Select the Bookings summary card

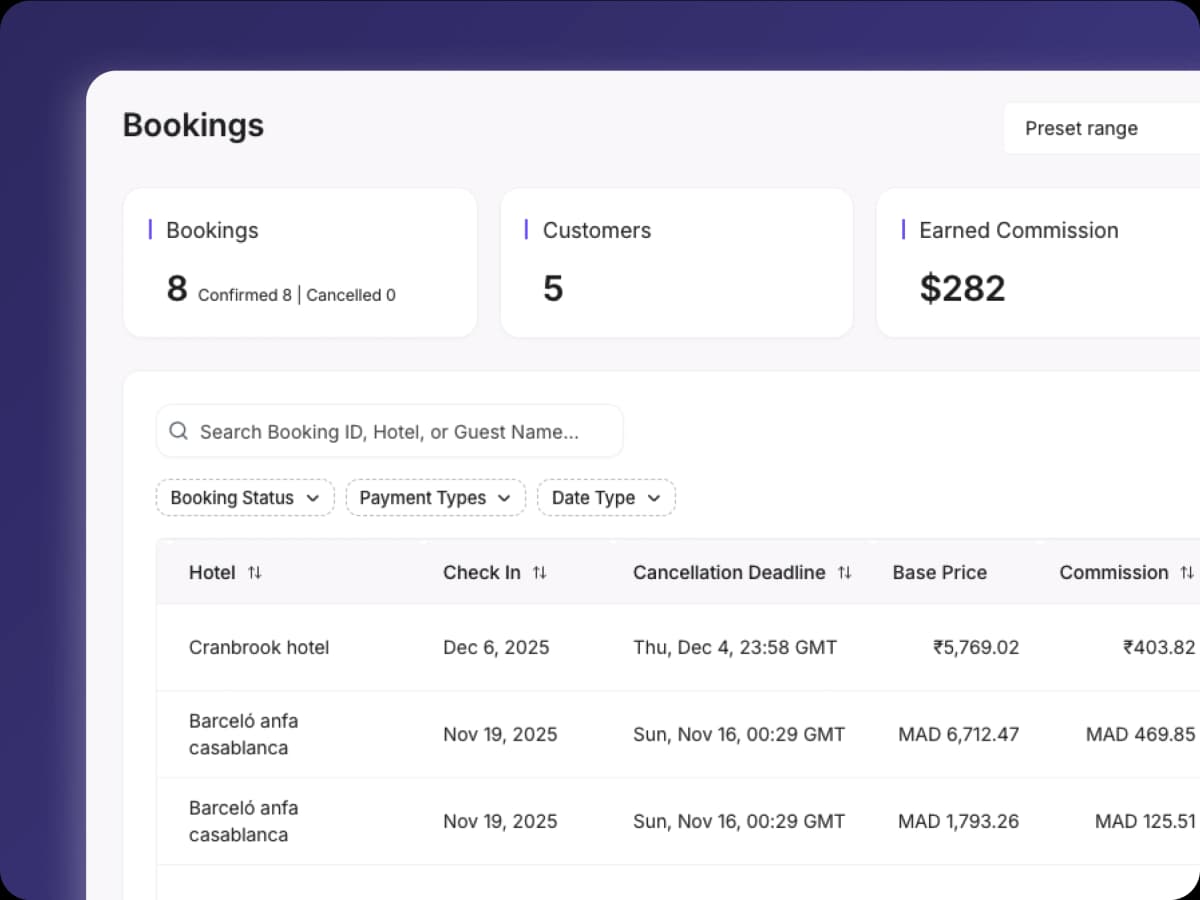point(300,263)
